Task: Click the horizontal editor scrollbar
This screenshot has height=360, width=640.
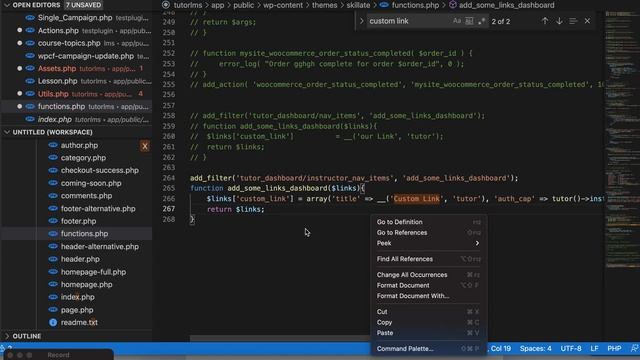Action: point(280,338)
